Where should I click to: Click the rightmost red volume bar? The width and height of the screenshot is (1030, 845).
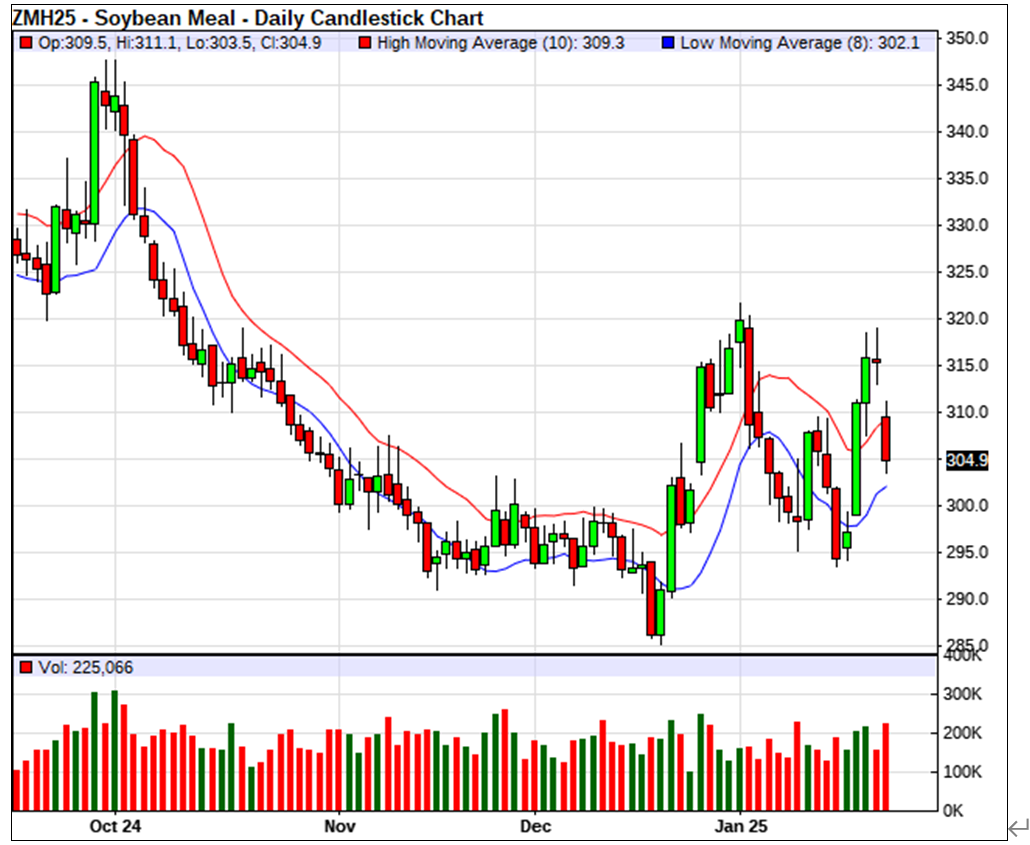pyautogui.click(x=886, y=766)
